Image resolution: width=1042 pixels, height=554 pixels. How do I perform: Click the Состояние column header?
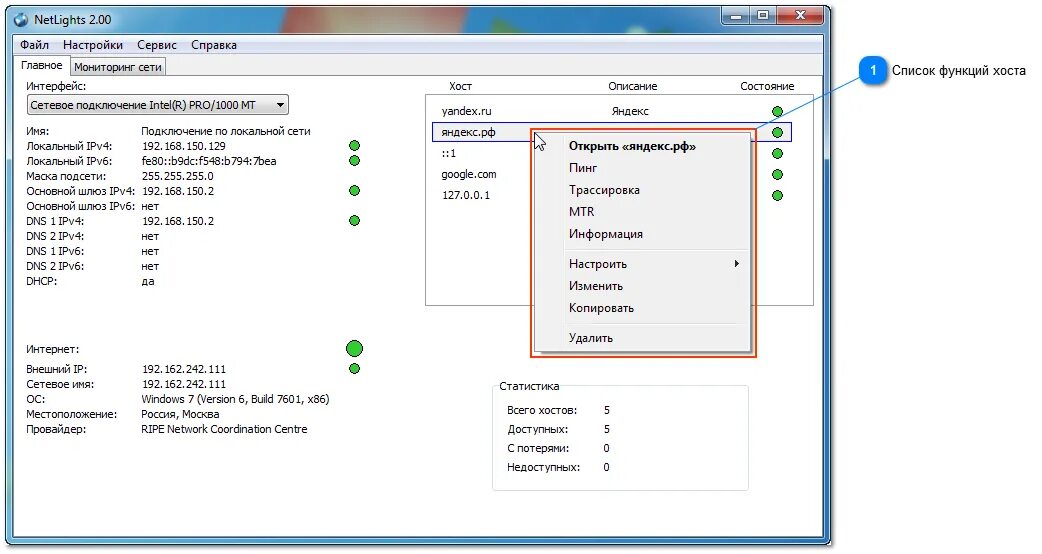(x=767, y=86)
